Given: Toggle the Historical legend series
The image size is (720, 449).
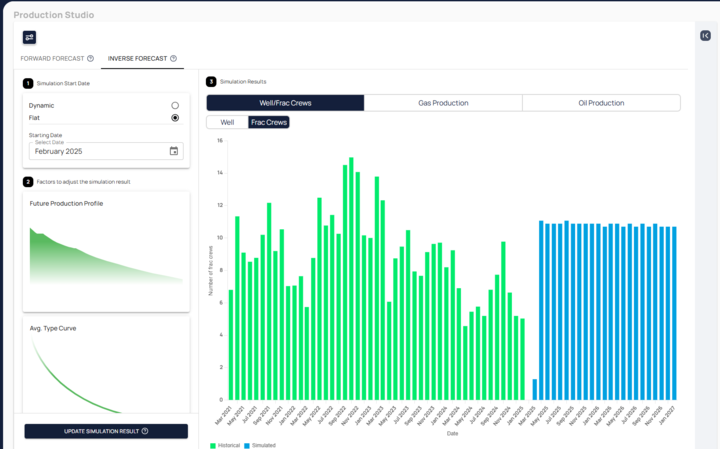Looking at the screenshot, I should click(x=225, y=444).
